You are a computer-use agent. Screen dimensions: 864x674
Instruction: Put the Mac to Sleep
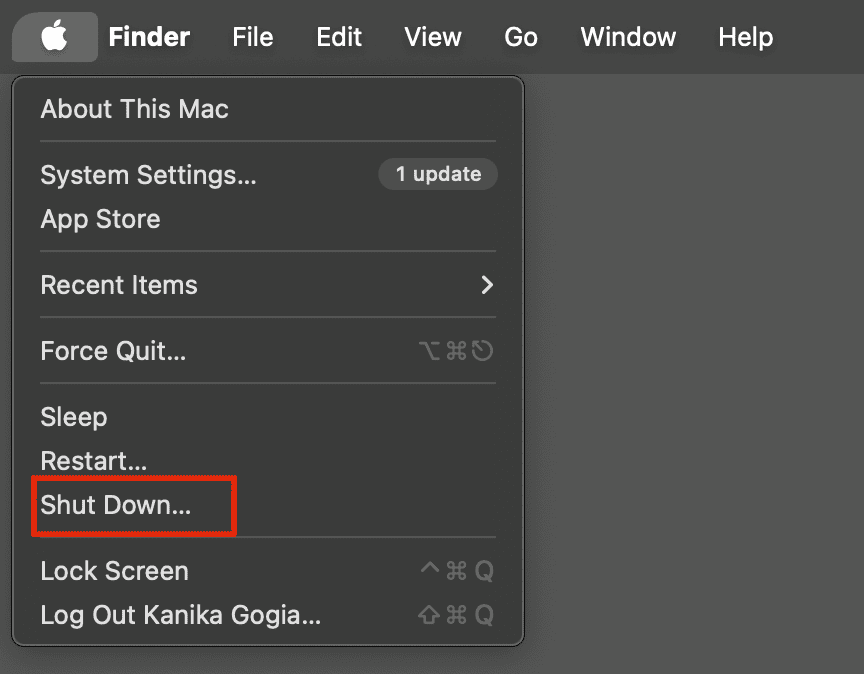(x=74, y=417)
